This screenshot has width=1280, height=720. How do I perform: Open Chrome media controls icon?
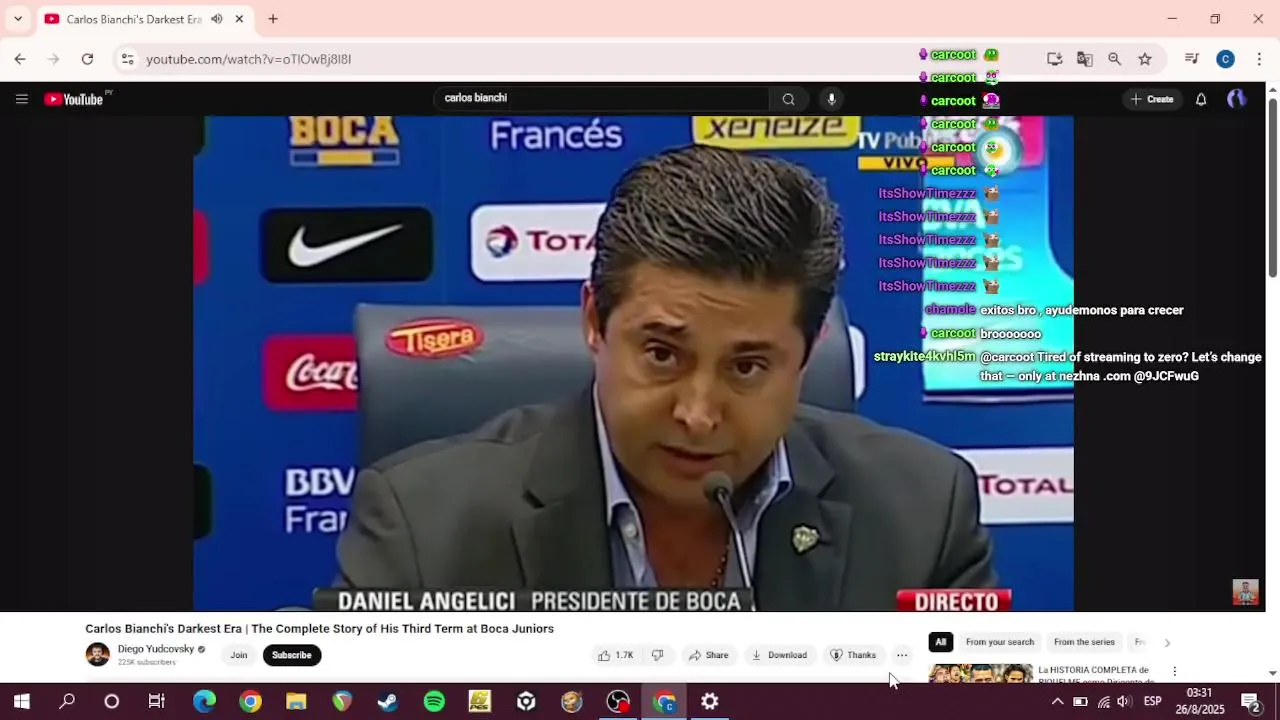(x=1191, y=59)
